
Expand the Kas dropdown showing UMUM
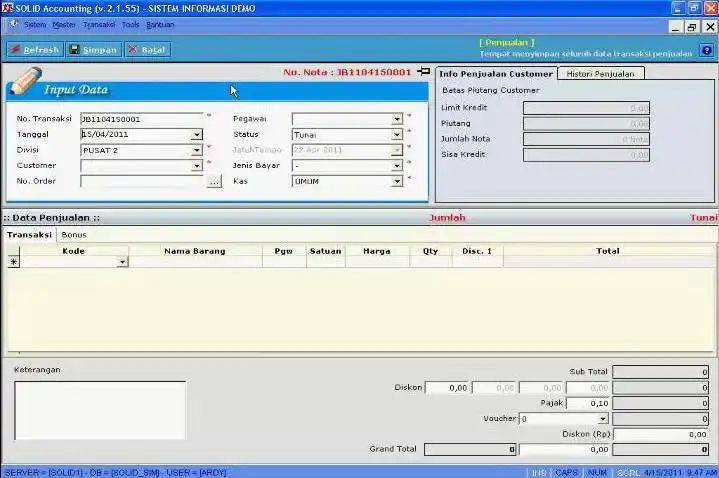[x=397, y=181]
